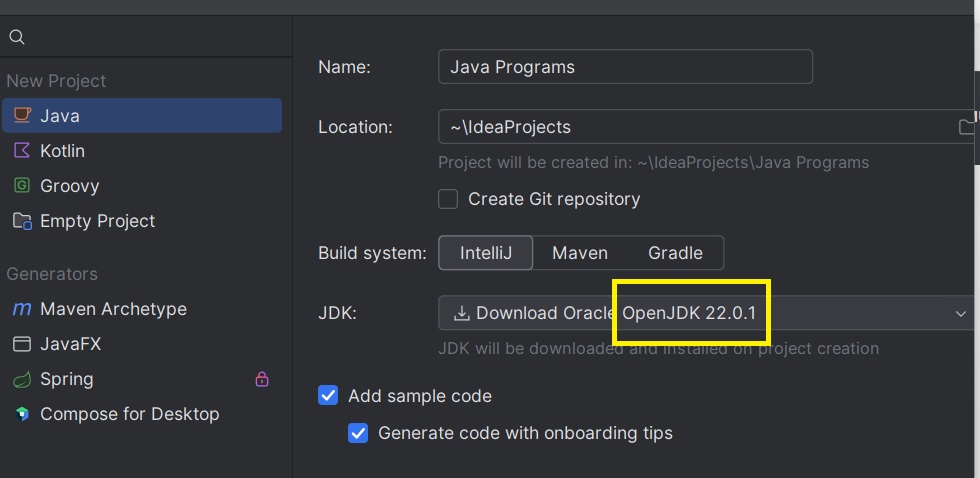Select IntelliJ build system option
The height and width of the screenshot is (478, 980).
click(x=486, y=253)
